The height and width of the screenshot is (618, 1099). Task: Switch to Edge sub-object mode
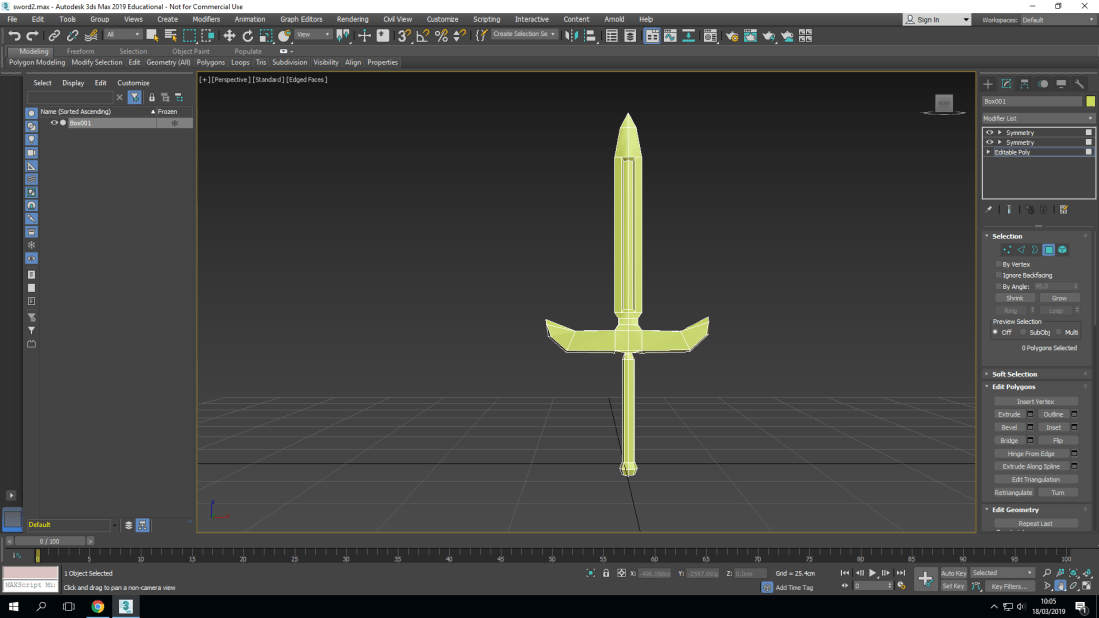(x=1021, y=249)
